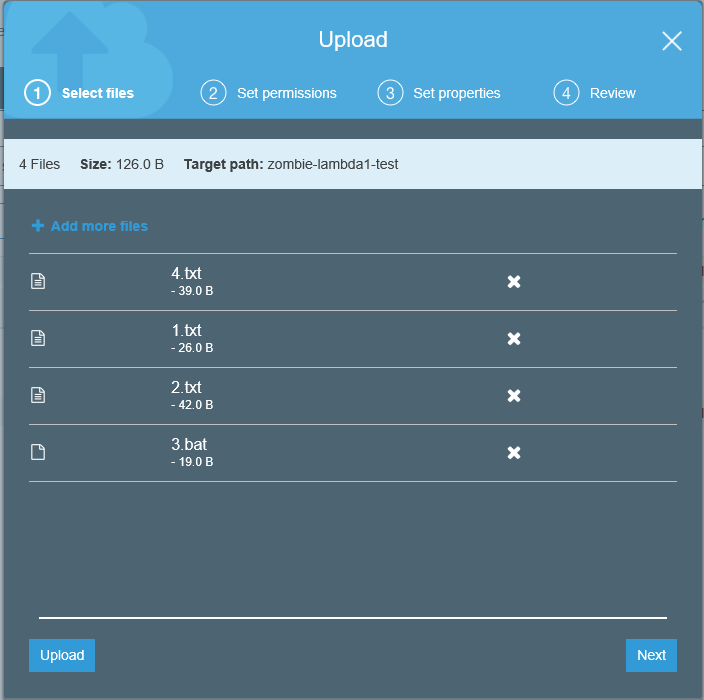Click the 4.txt document icon
Viewport: 704px width, 700px height.
(38, 282)
